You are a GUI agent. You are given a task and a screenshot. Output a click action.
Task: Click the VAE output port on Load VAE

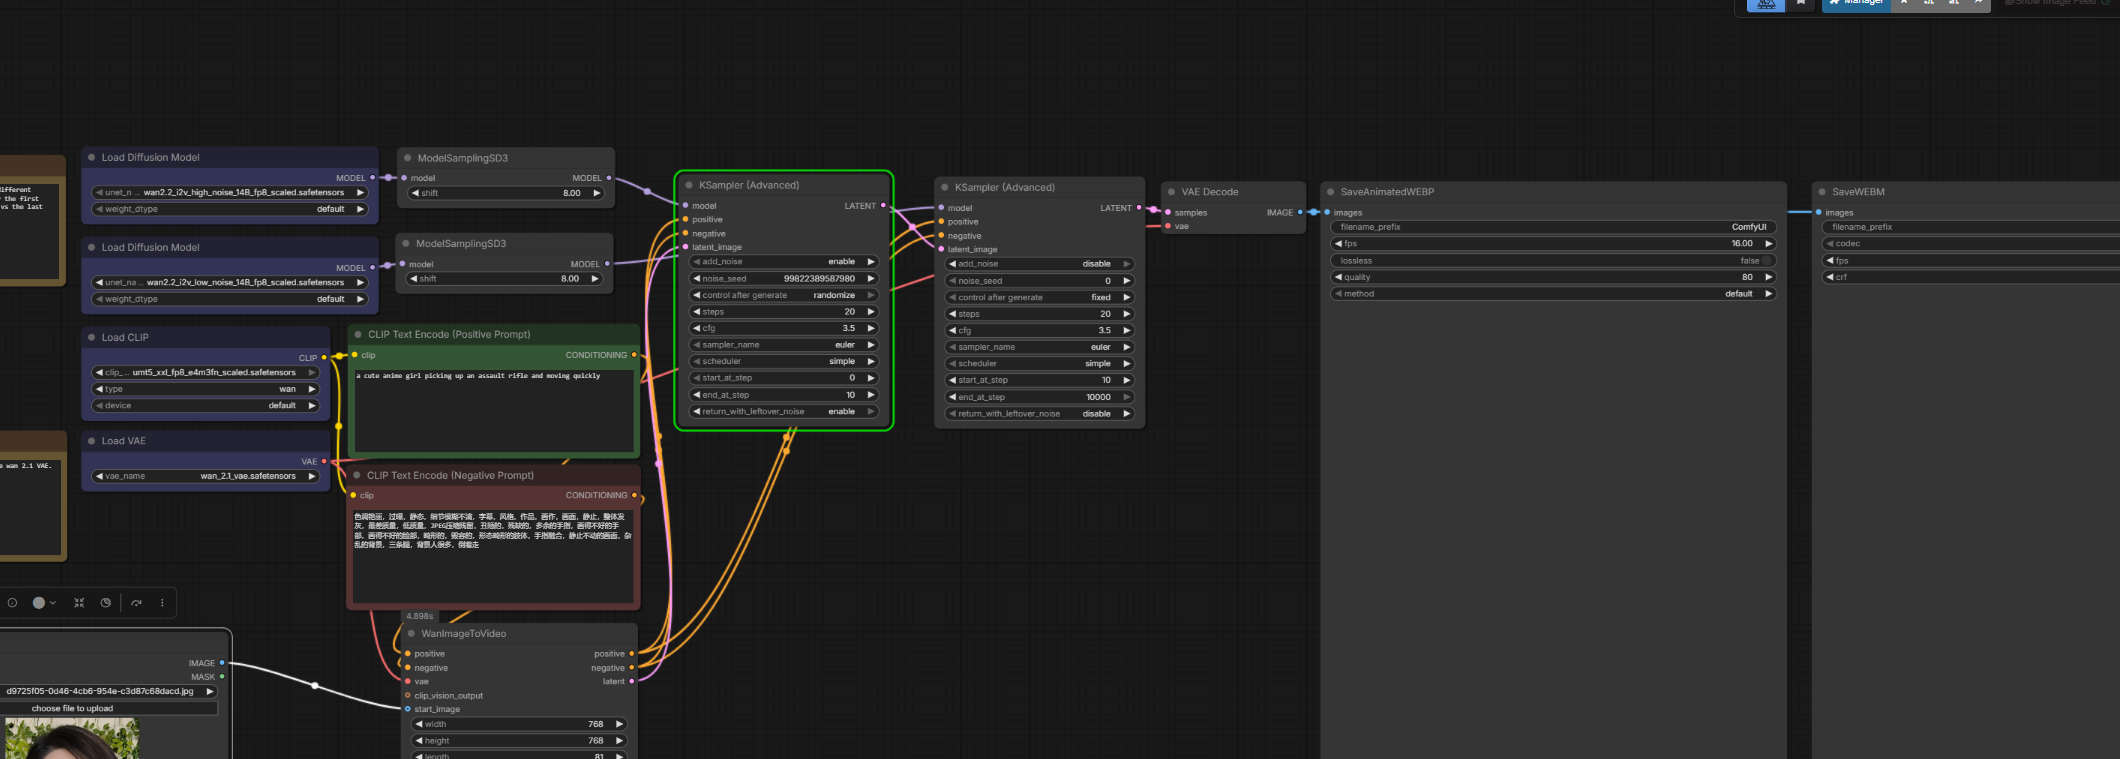pyautogui.click(x=324, y=461)
